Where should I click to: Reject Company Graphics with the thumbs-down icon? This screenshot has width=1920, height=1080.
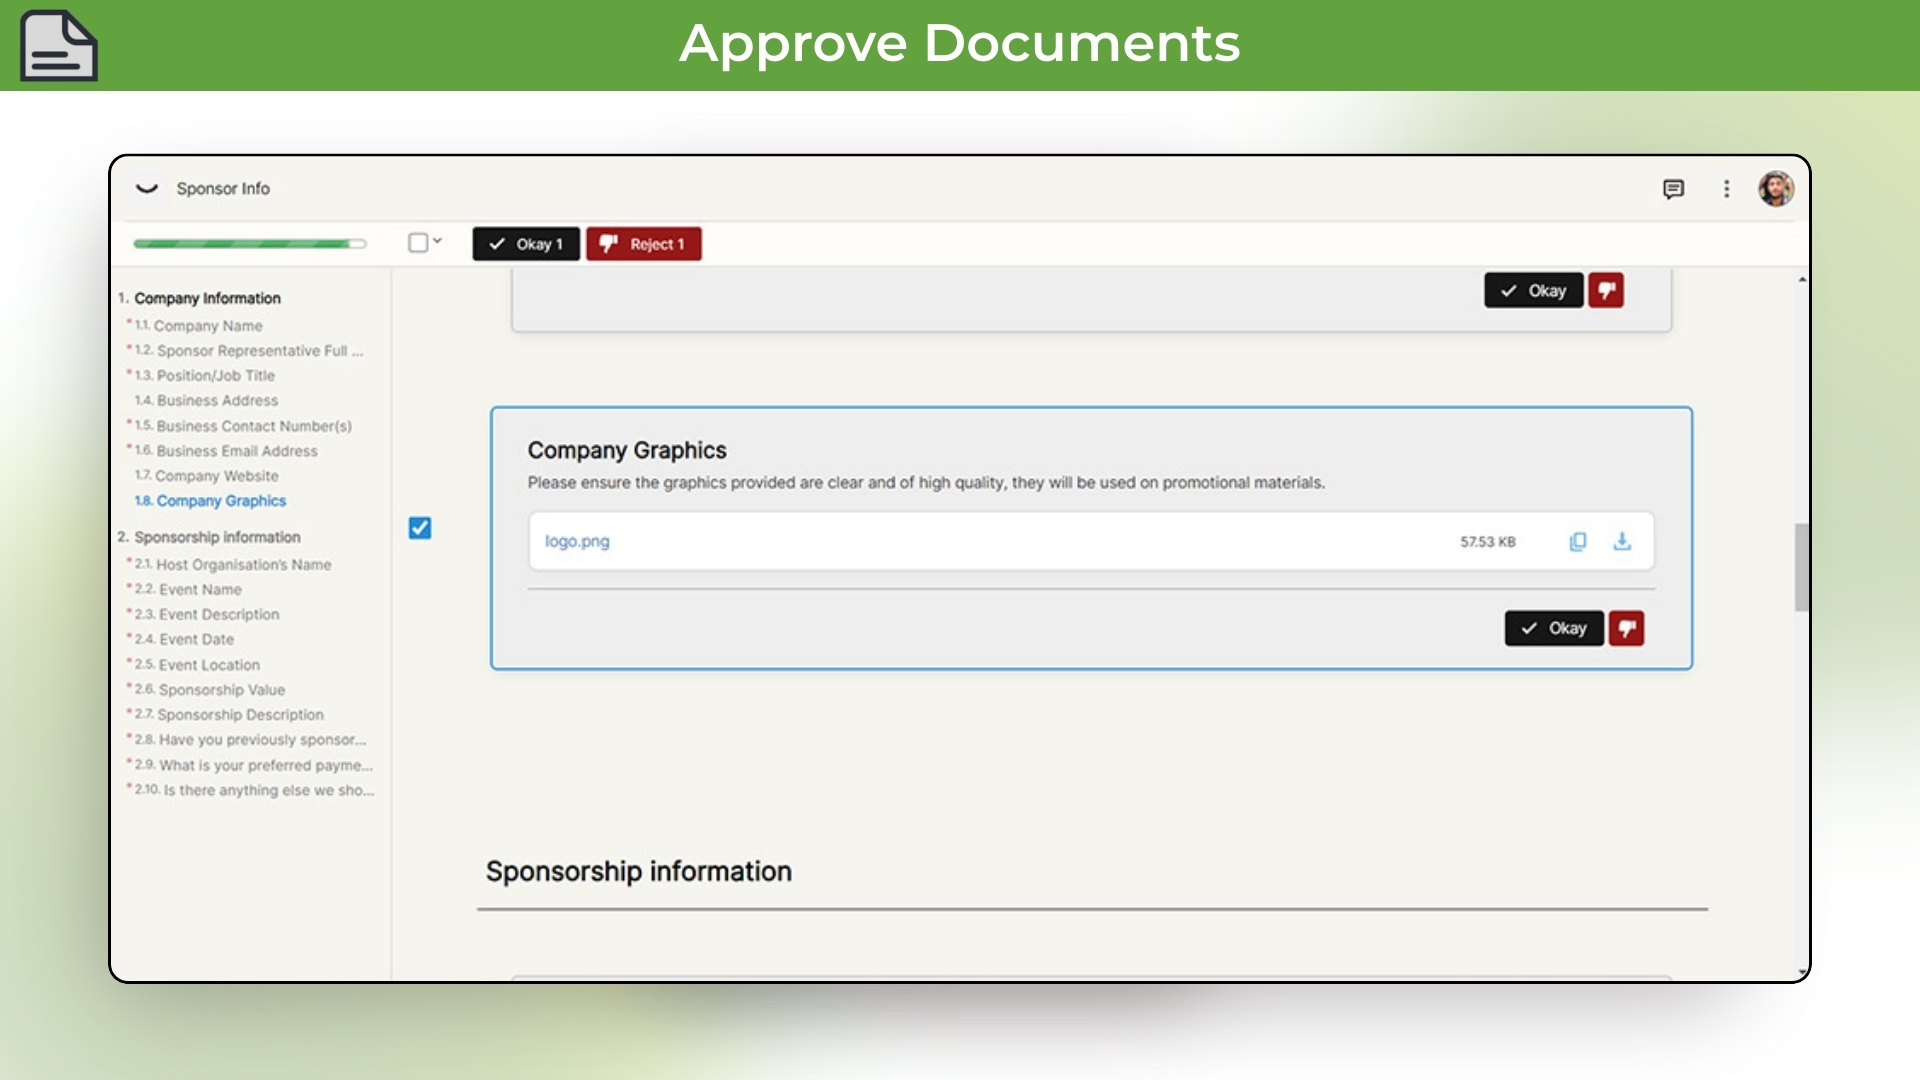point(1627,628)
